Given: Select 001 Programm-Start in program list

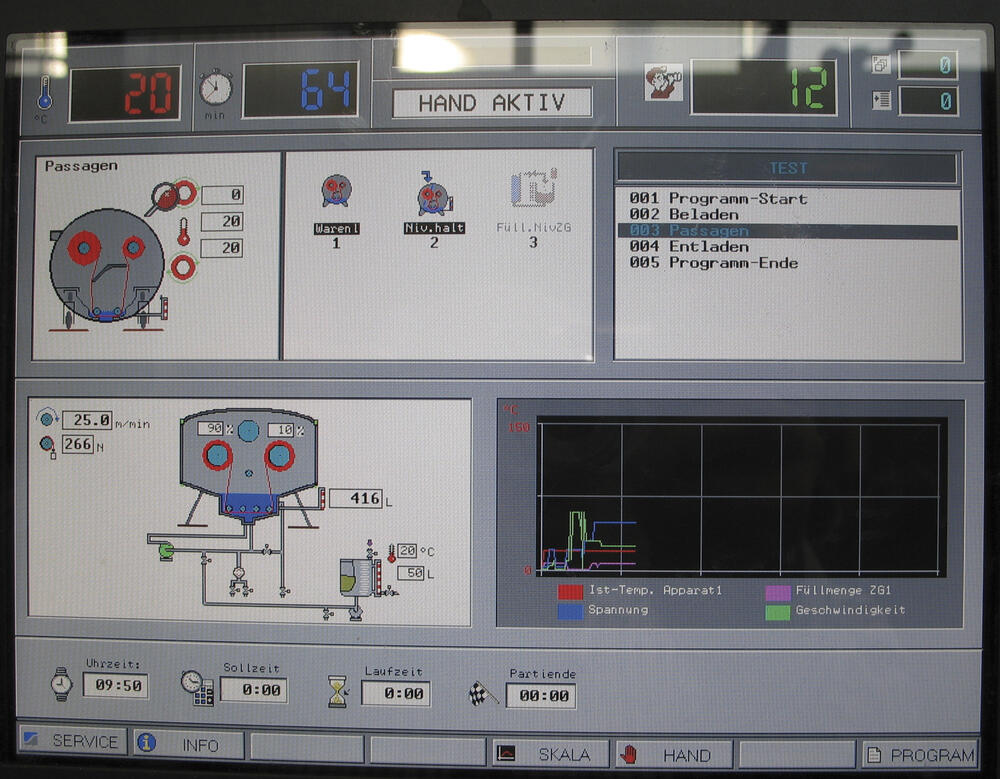Looking at the screenshot, I should (717, 198).
